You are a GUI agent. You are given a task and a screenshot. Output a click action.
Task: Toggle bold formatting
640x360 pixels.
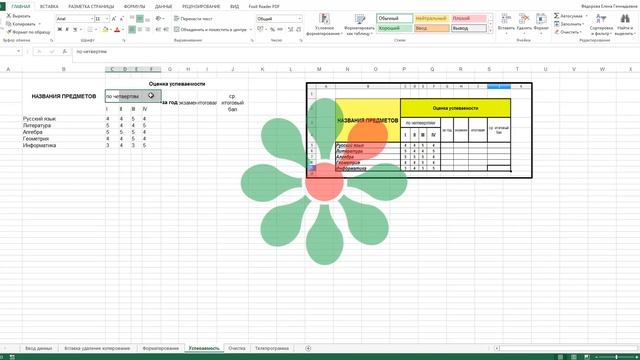tap(60, 29)
